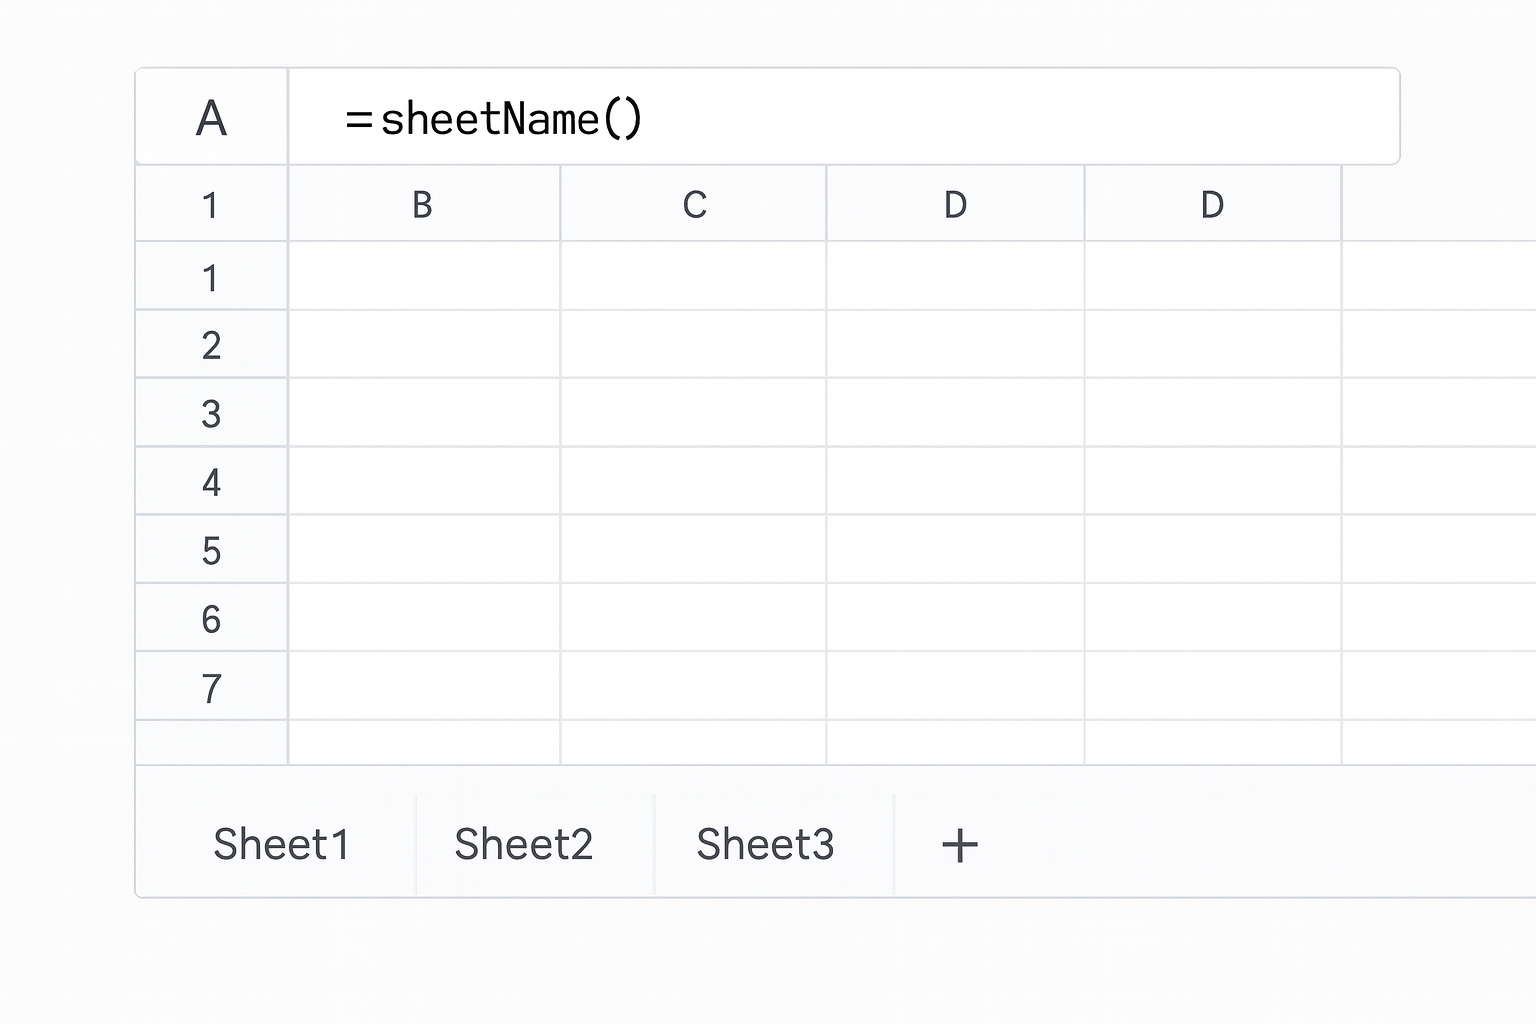Click the cell in column B, row 7
Viewport: 1536px width, 1024px height.
423,687
